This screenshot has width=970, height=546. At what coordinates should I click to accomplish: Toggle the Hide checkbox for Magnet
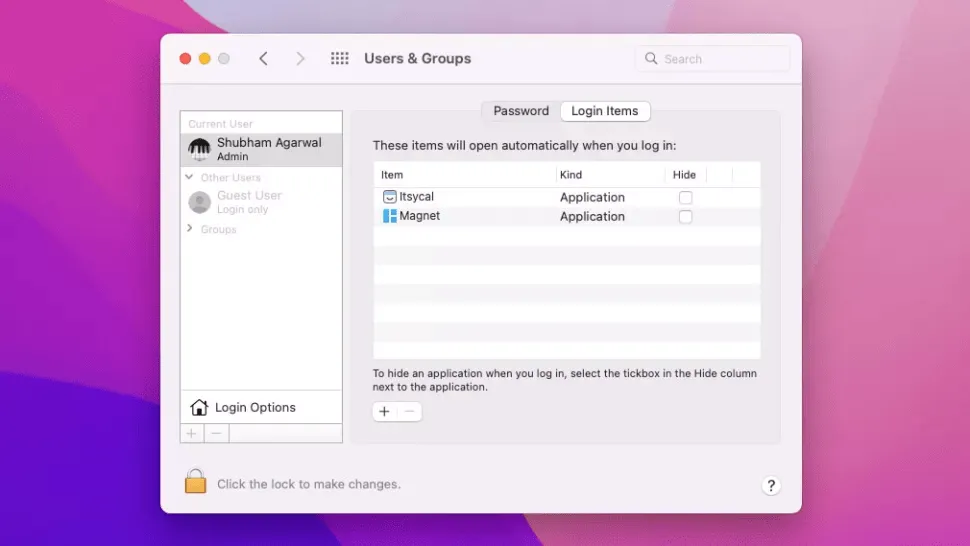(x=685, y=217)
